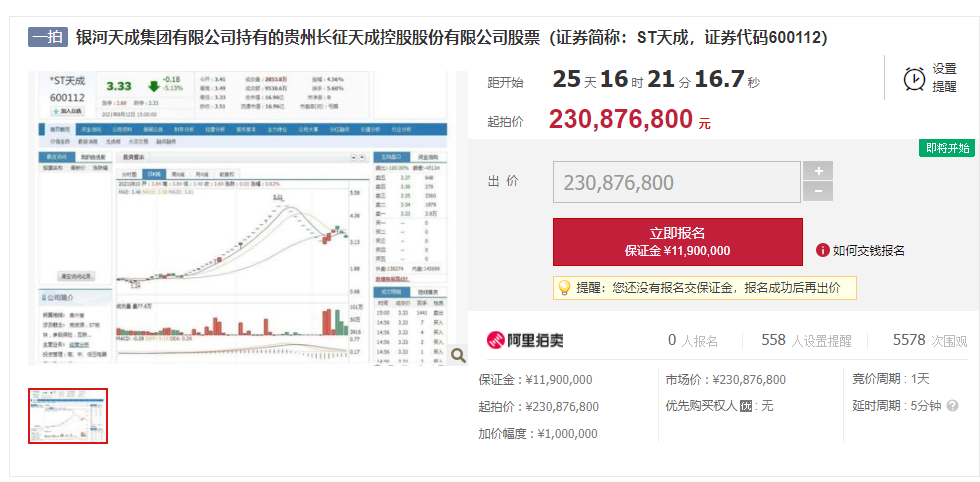The width and height of the screenshot is (980, 482).
Task: Click the yellow 提醒 notice banner text
Action: [x=708, y=288]
